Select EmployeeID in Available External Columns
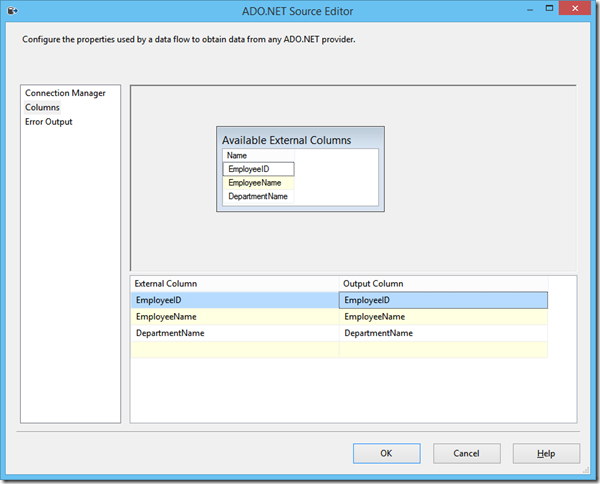Screen dimensions: 600x484 258,169
